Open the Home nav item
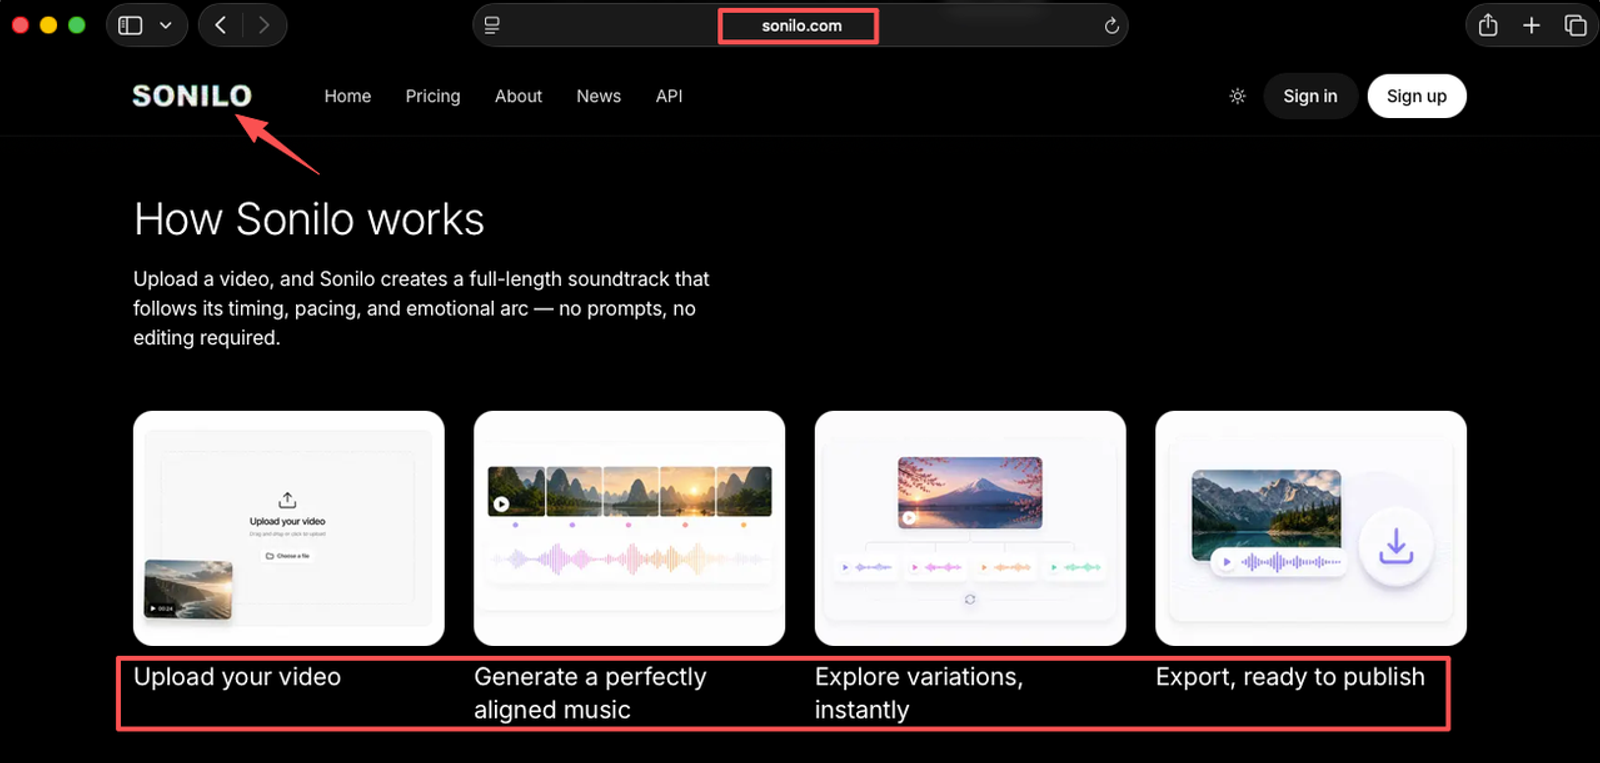Image resolution: width=1600 pixels, height=763 pixels. pos(347,96)
